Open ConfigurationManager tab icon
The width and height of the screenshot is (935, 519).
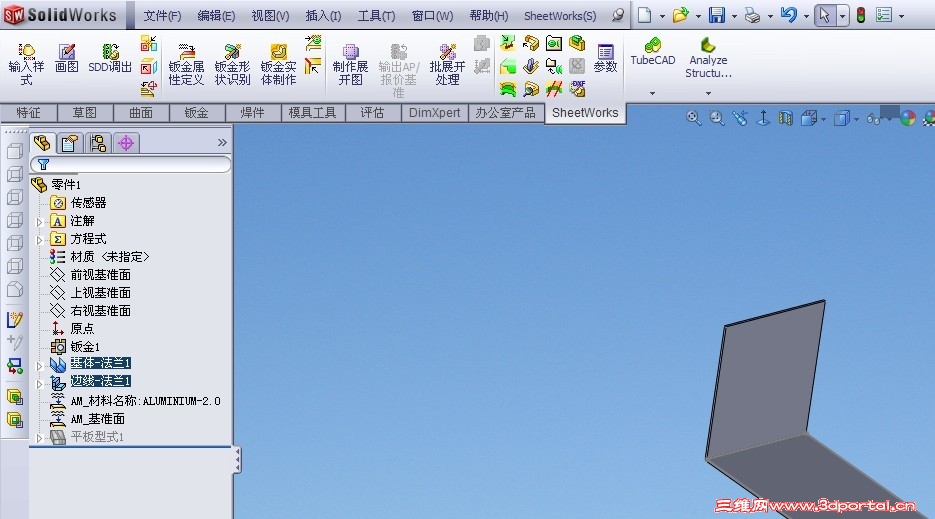point(98,143)
